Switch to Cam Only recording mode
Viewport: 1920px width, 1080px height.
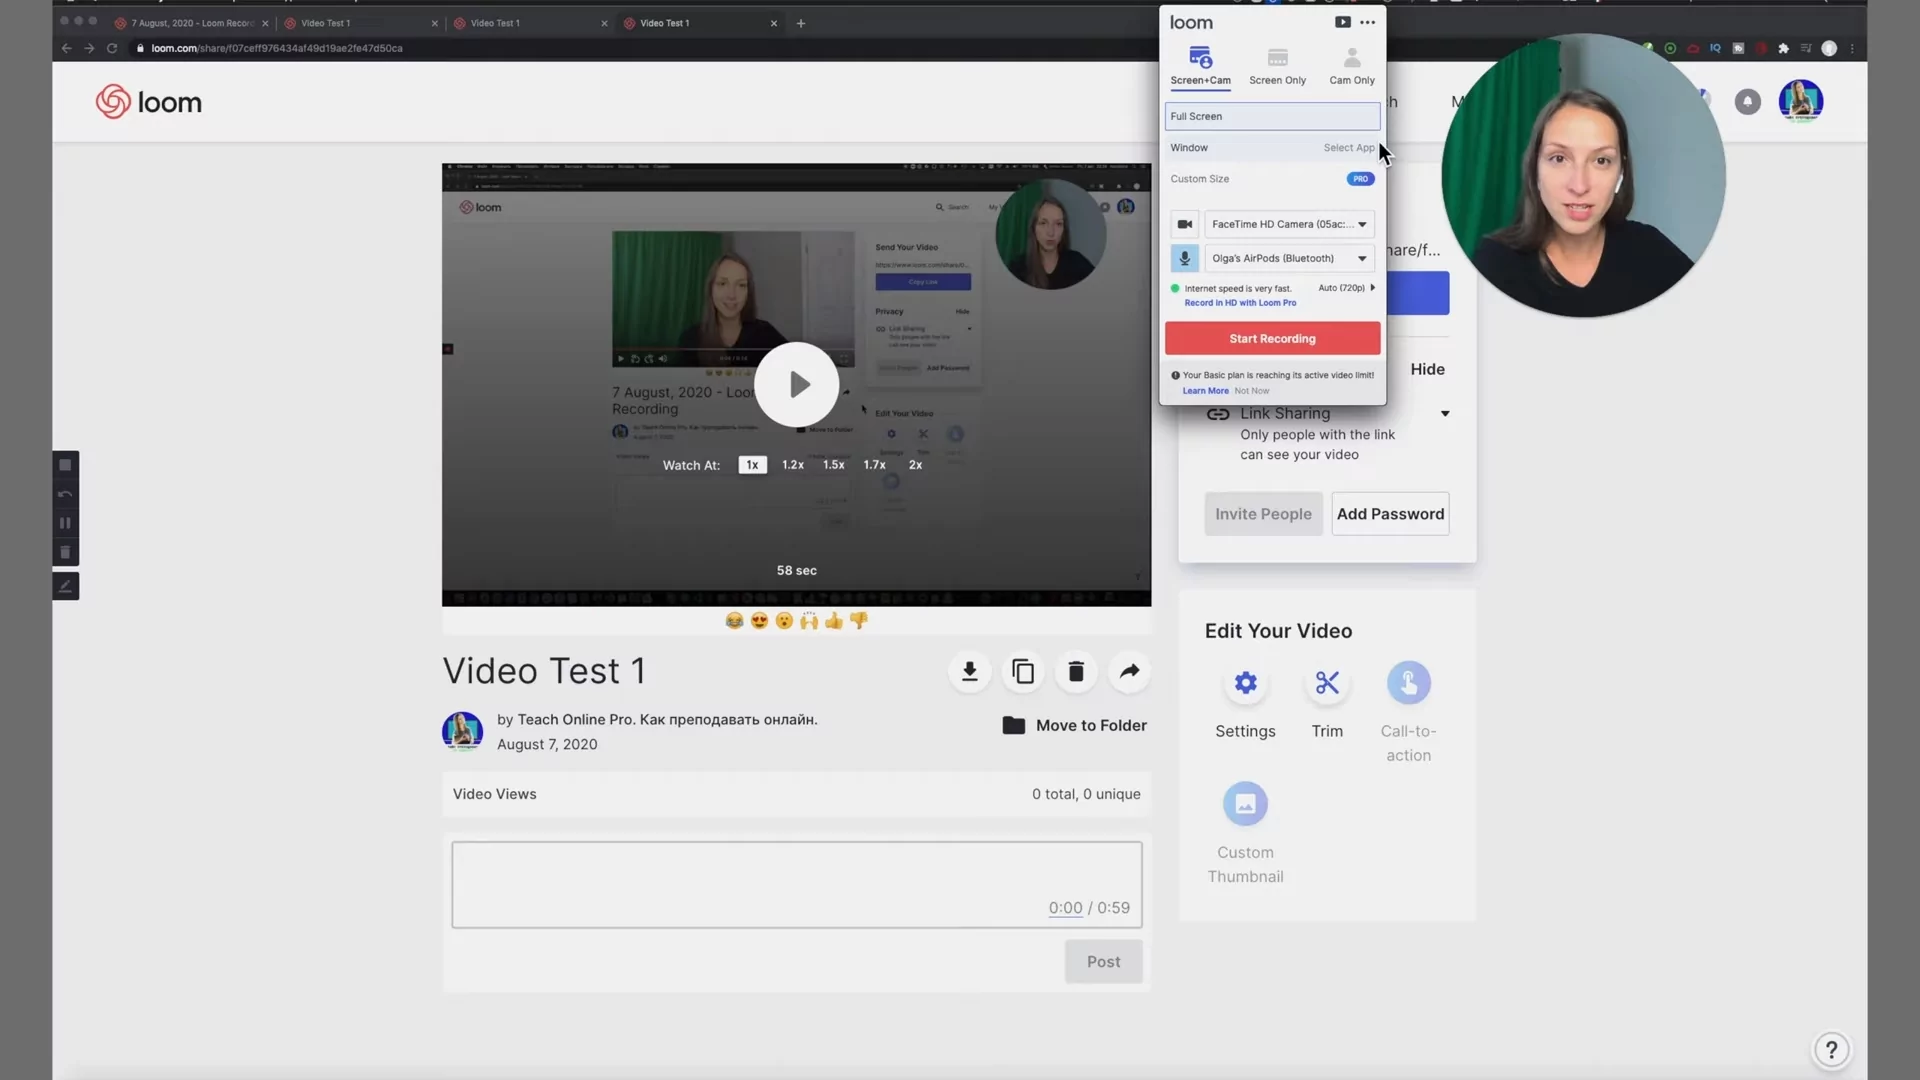(1352, 66)
